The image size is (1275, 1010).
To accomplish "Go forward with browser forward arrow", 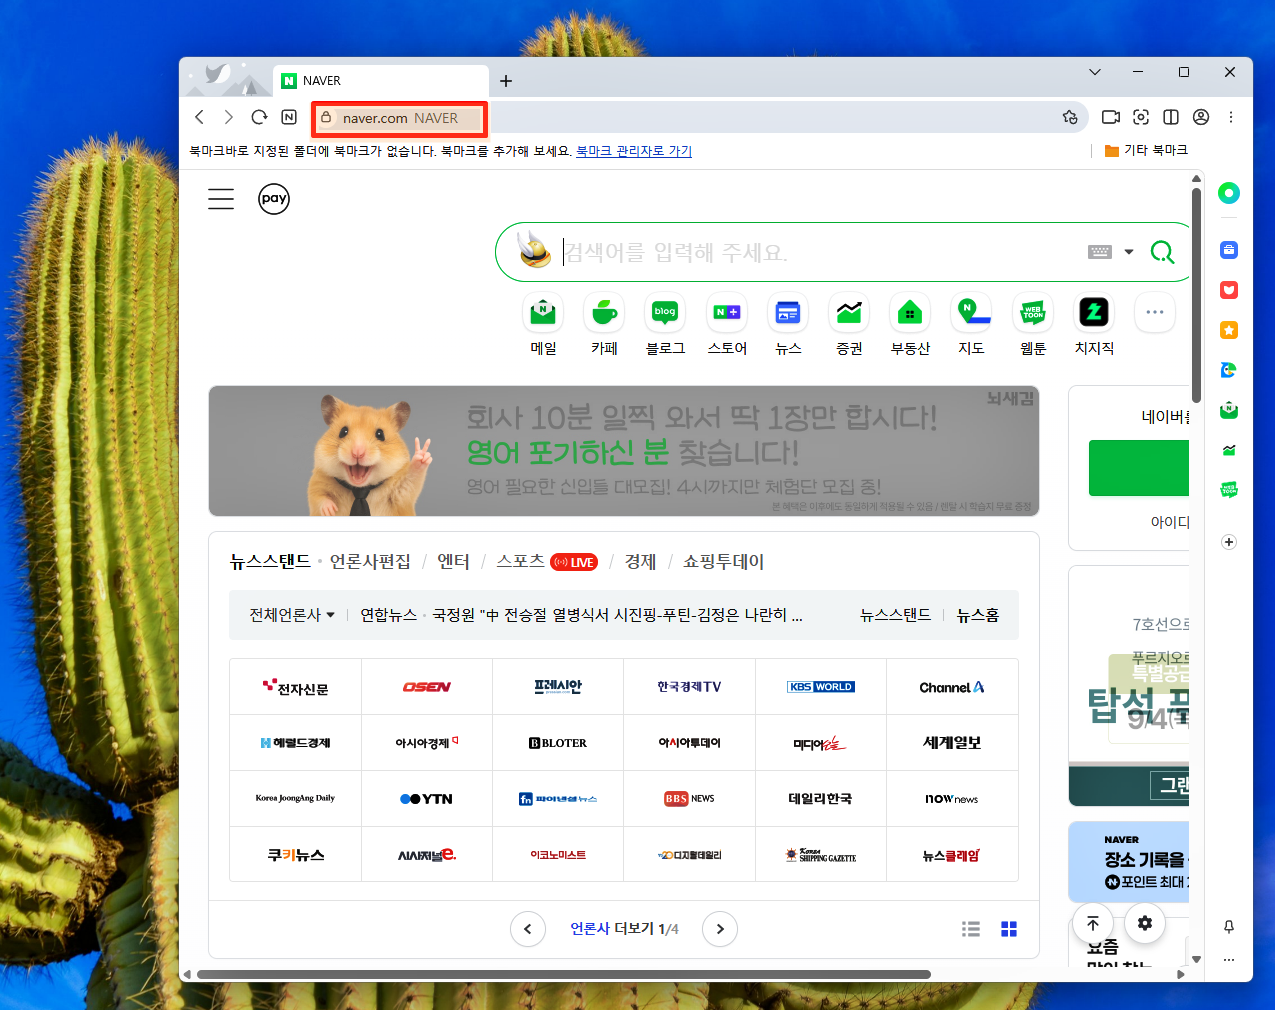I will [229, 117].
